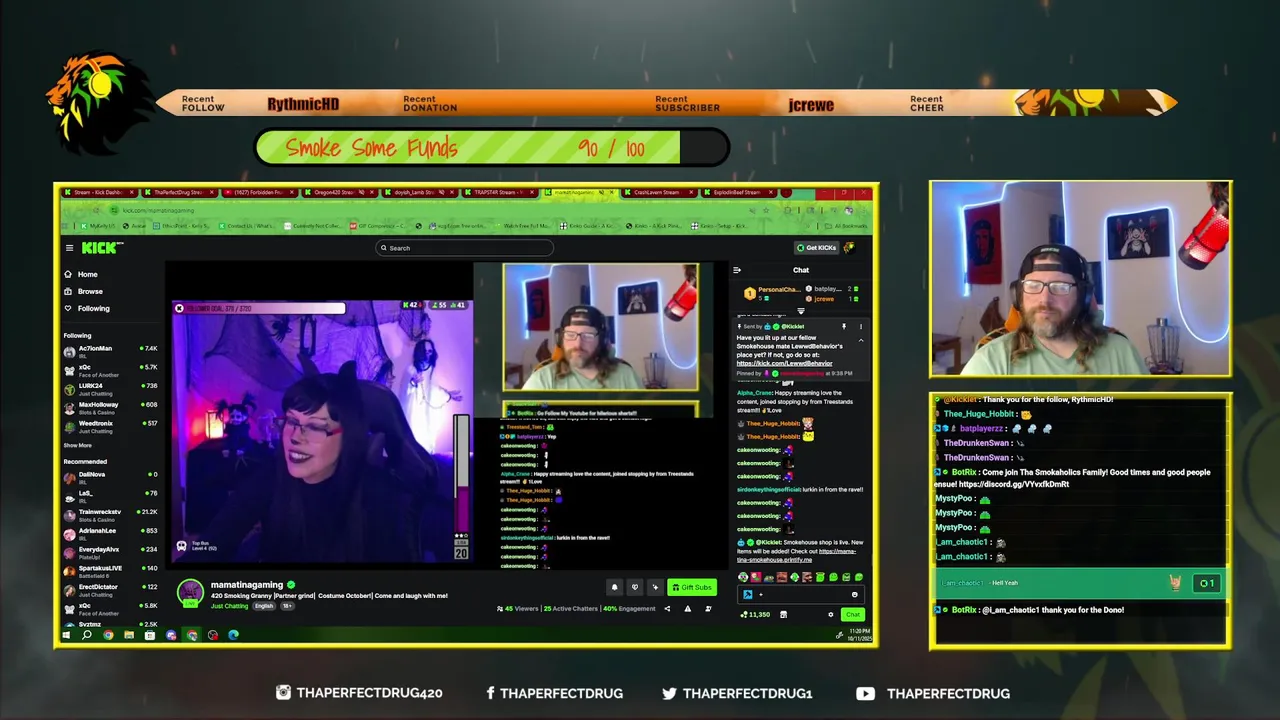Open Browse in the Kick sidebar
The width and height of the screenshot is (1280, 720).
coord(83,291)
